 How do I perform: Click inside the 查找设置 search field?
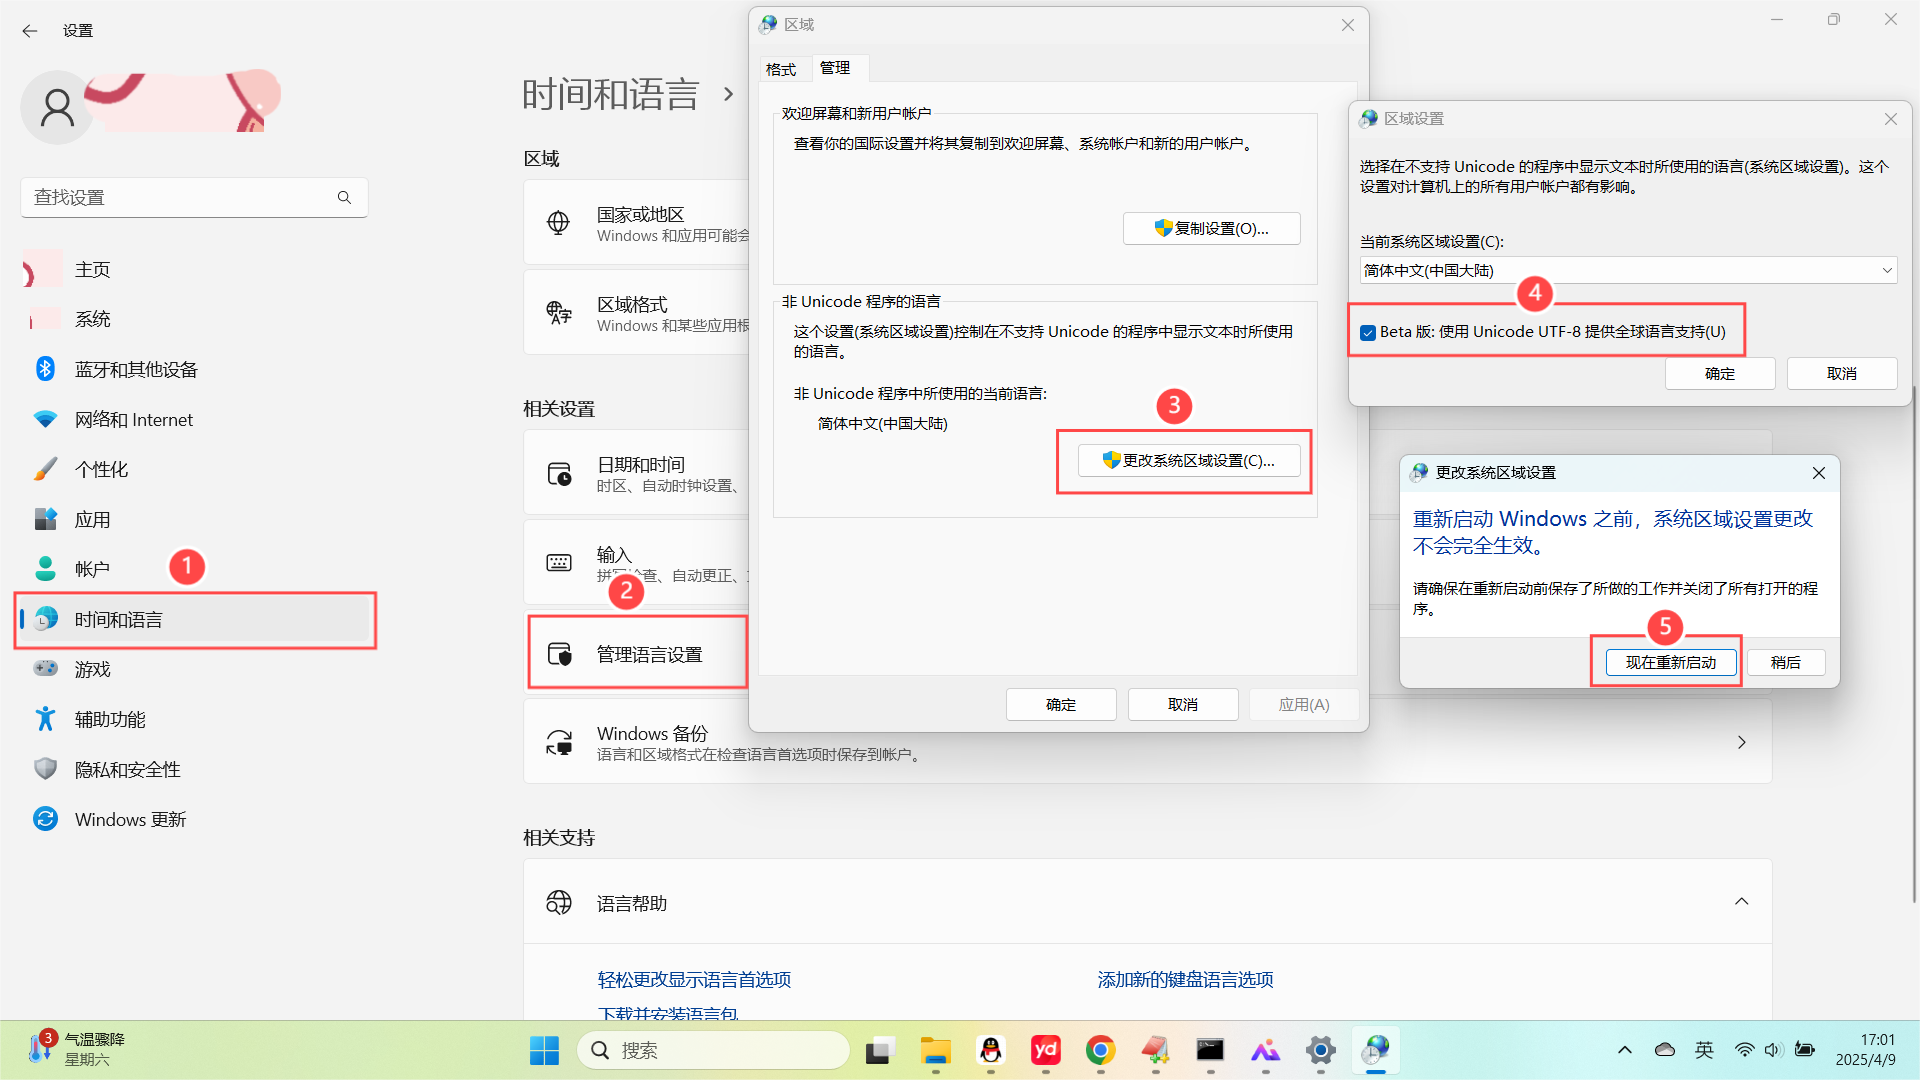click(x=180, y=197)
